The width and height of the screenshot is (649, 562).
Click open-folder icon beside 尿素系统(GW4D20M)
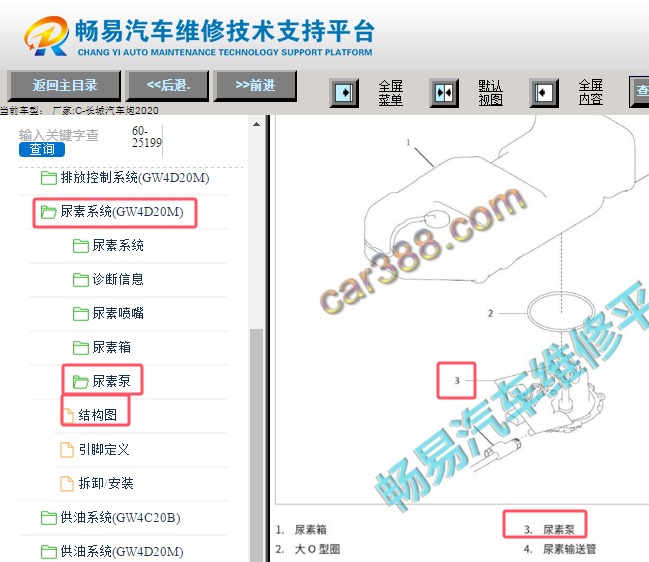click(49, 212)
